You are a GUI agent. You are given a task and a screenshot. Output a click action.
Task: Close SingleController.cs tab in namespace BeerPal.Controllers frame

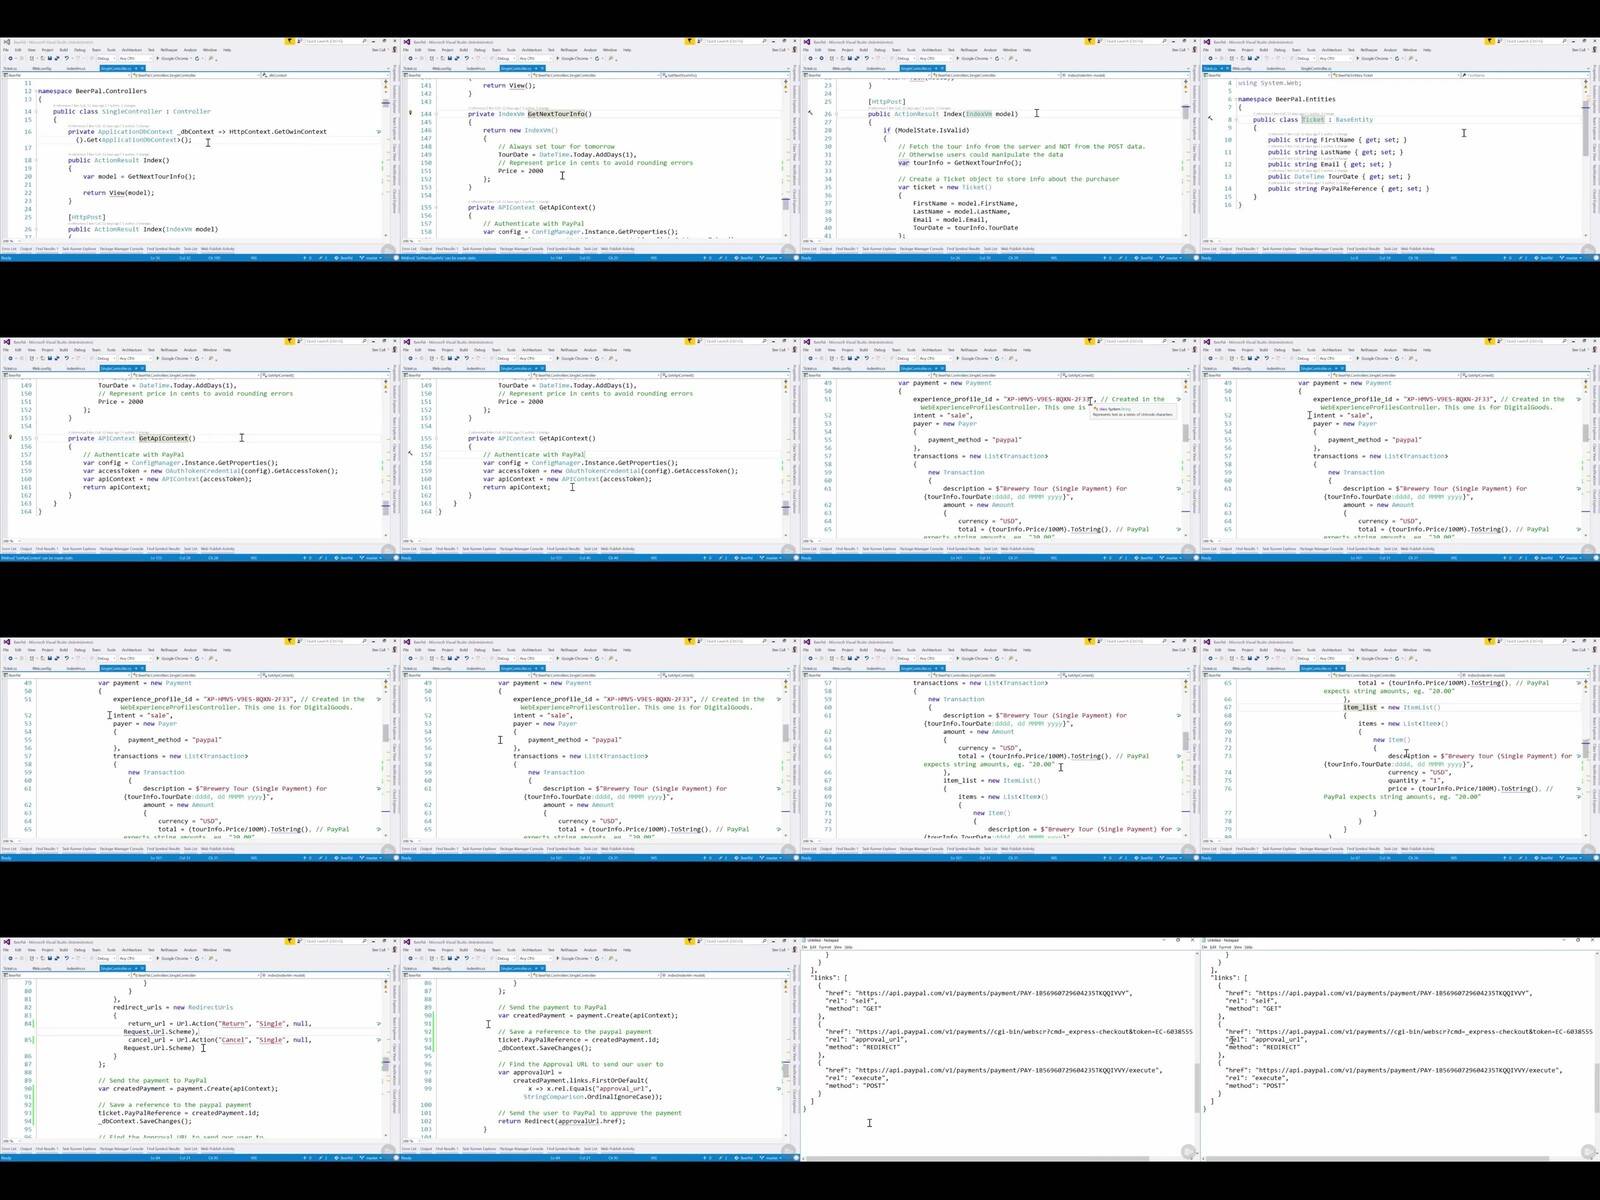[x=142, y=68]
